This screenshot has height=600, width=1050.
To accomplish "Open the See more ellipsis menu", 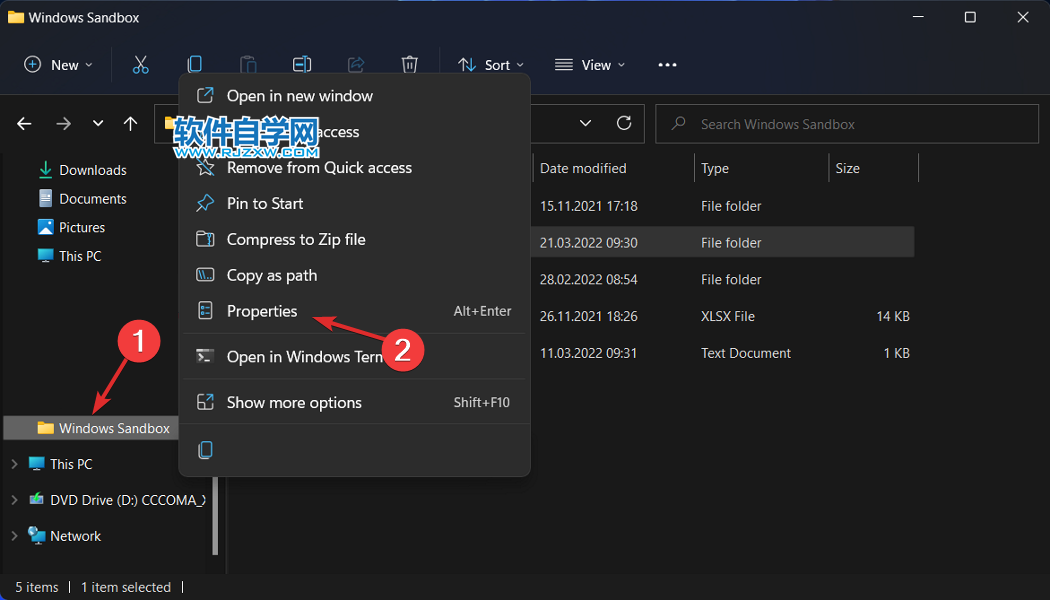I will click(667, 65).
